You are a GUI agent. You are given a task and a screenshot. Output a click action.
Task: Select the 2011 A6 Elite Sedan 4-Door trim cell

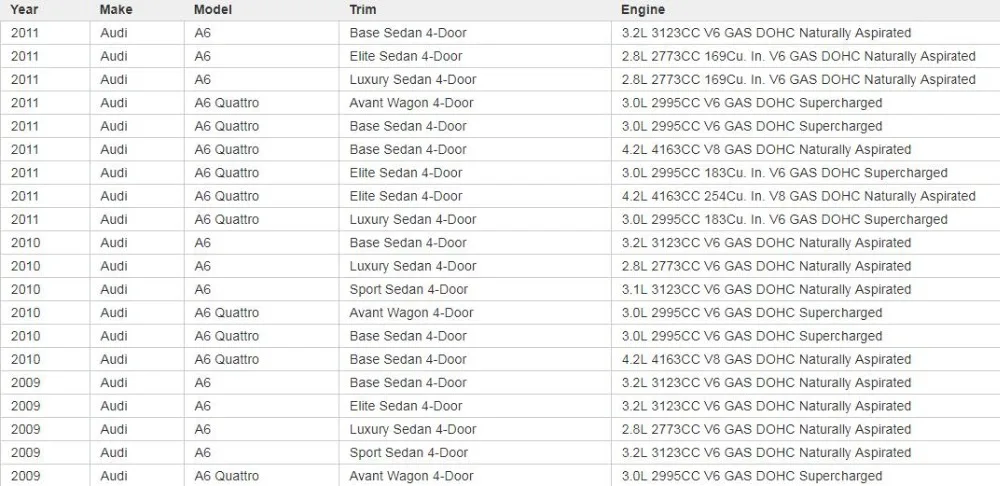[475, 56]
